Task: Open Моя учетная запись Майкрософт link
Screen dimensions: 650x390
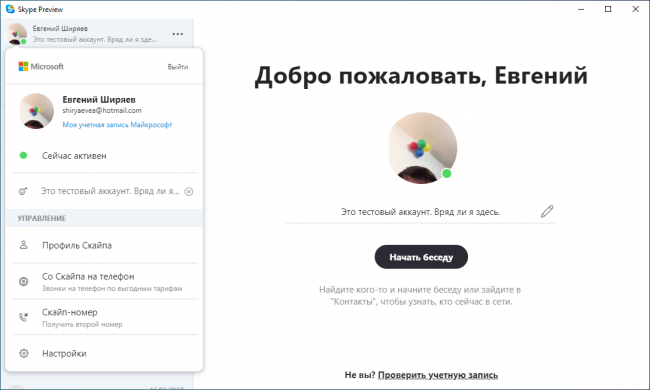Action: 117,125
